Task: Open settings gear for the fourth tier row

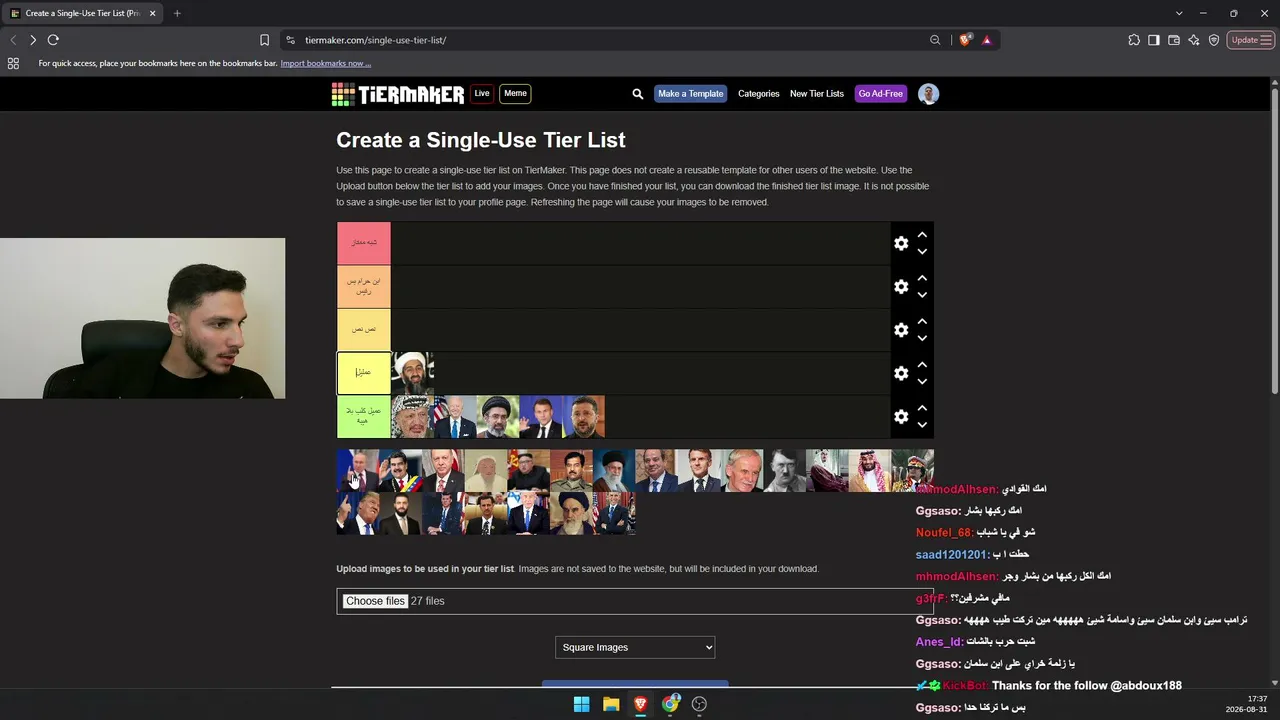Action: point(901,373)
